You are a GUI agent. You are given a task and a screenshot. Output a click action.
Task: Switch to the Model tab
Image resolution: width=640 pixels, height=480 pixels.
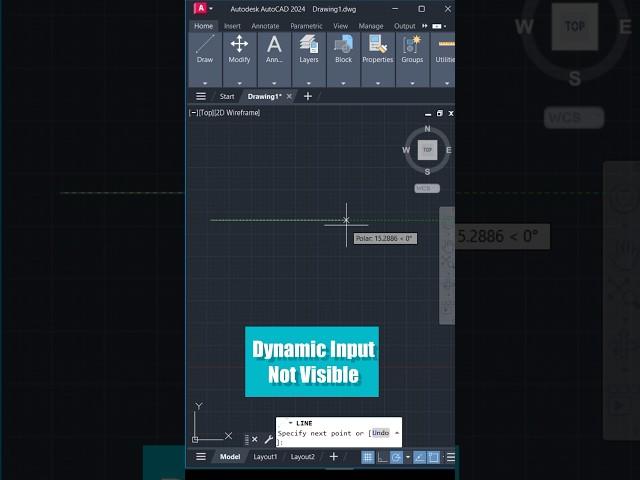[230, 456]
